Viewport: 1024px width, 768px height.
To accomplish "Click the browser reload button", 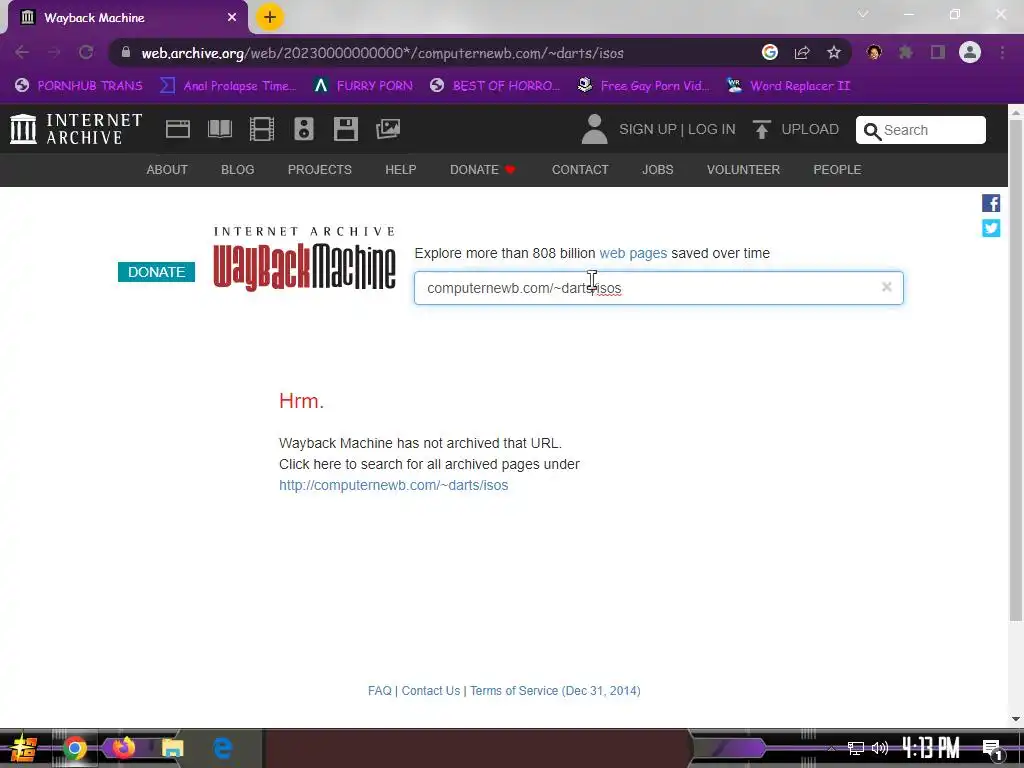I will click(86, 52).
